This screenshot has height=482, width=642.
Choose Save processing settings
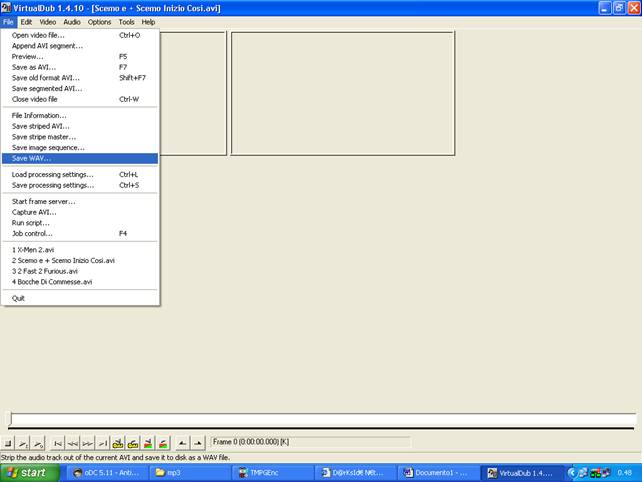point(80,185)
